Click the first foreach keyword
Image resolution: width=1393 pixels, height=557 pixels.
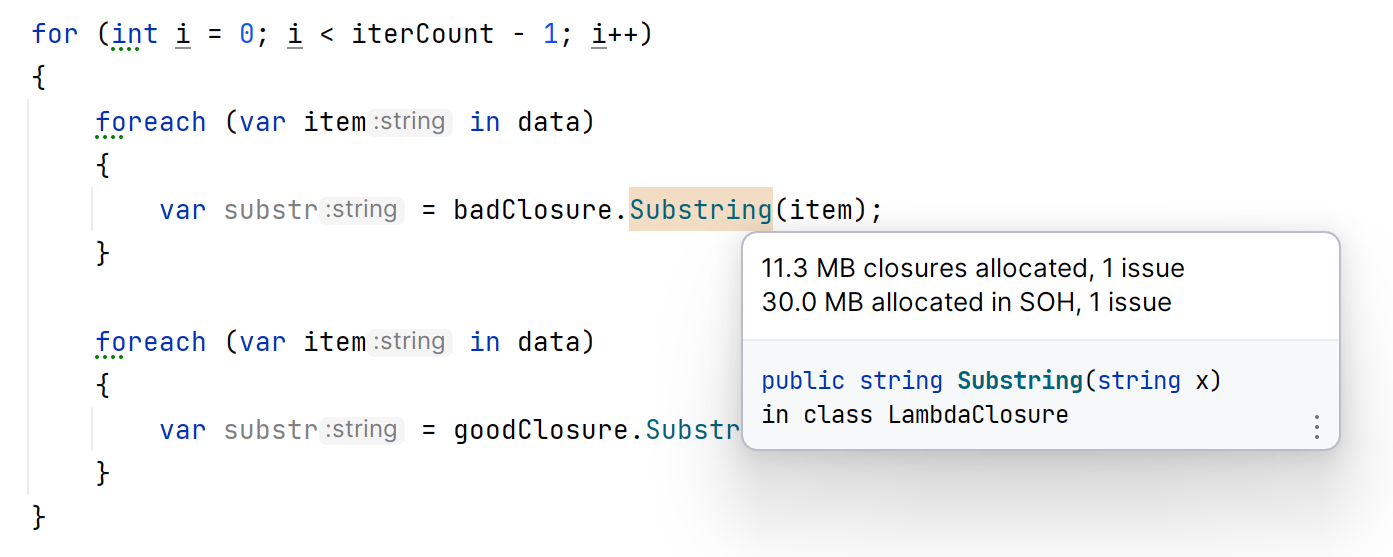coord(150,122)
